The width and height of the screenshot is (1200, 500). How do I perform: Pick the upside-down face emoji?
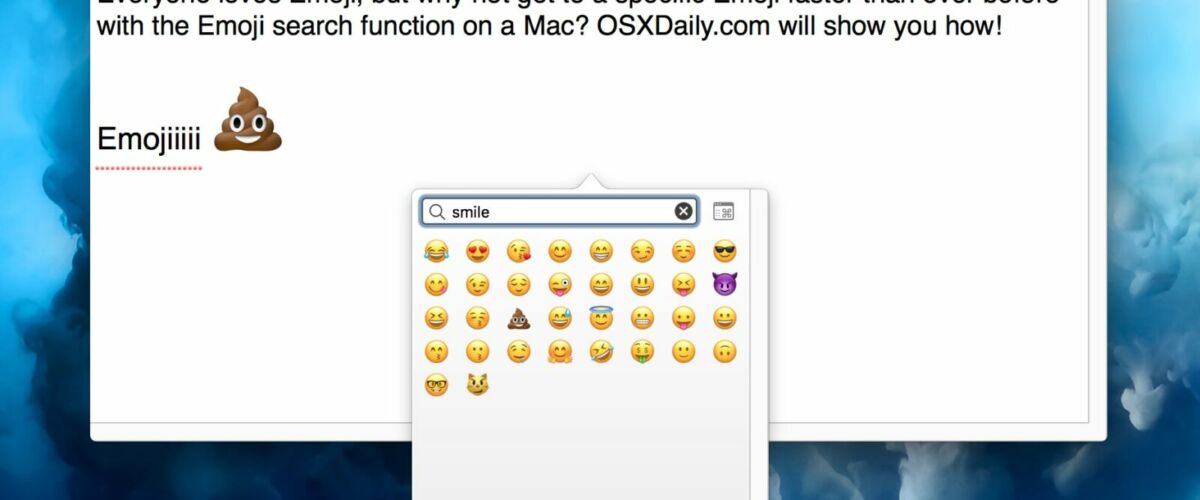click(725, 352)
